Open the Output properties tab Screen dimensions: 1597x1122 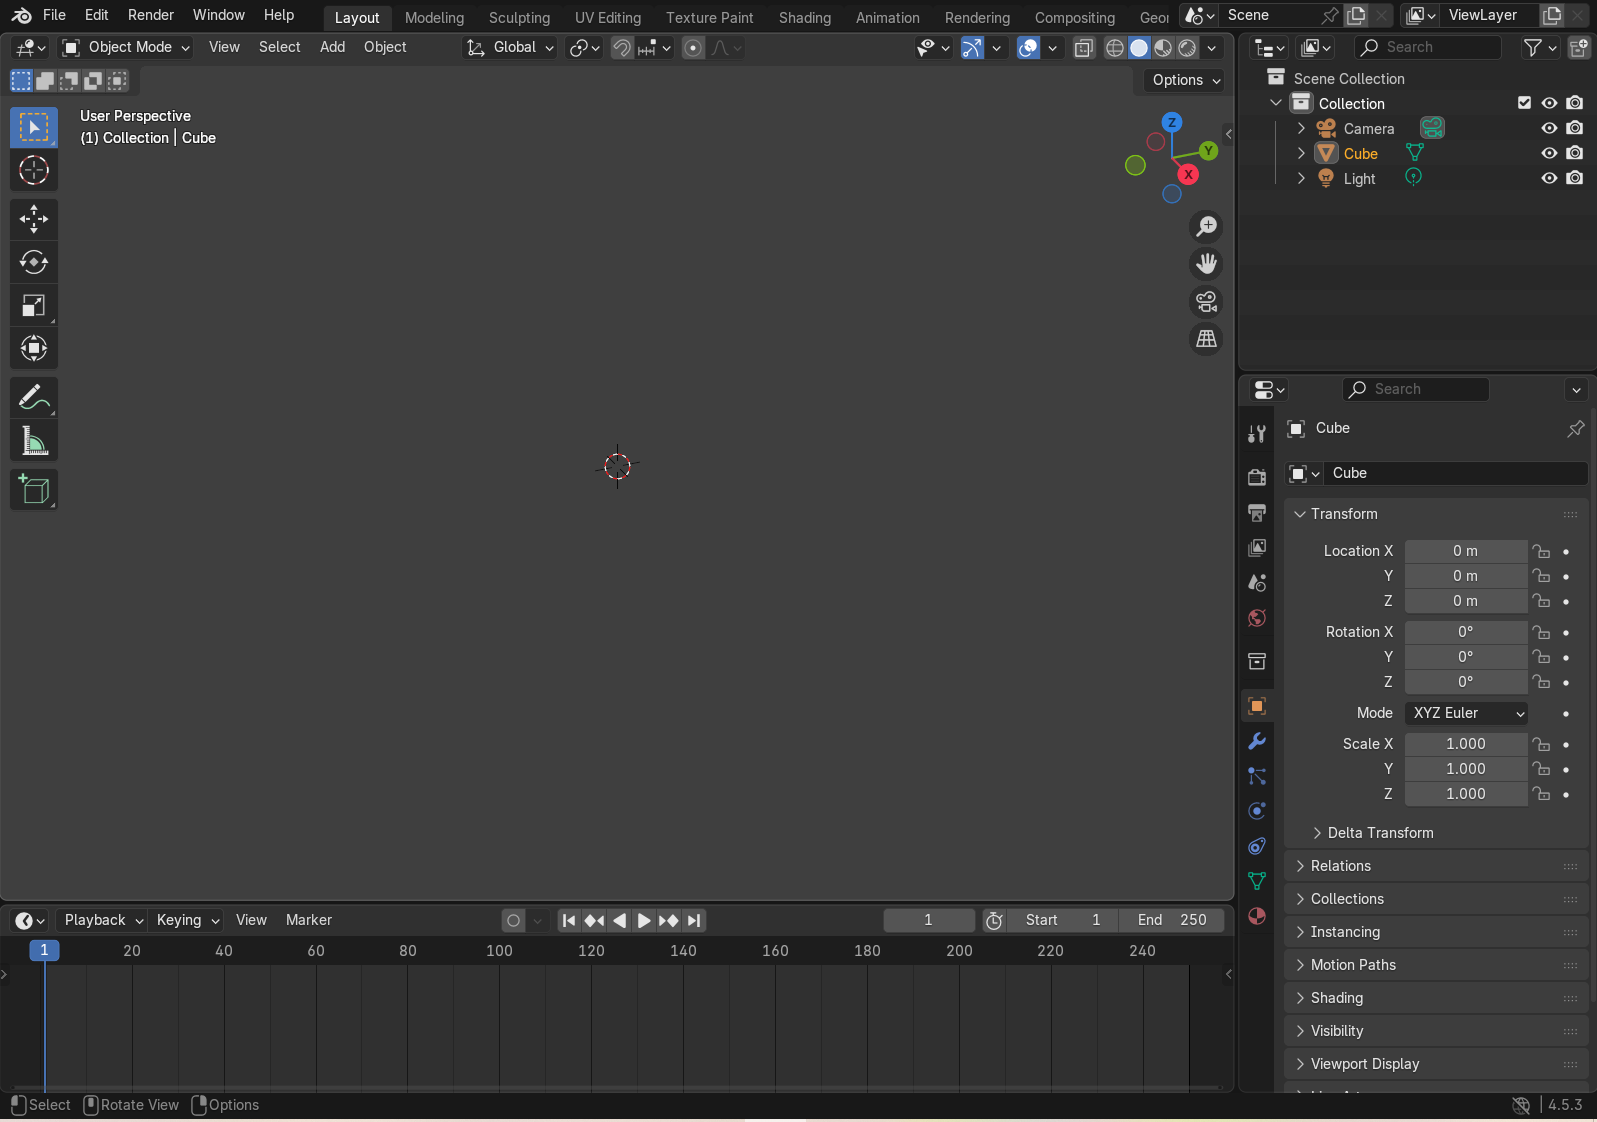tap(1257, 512)
